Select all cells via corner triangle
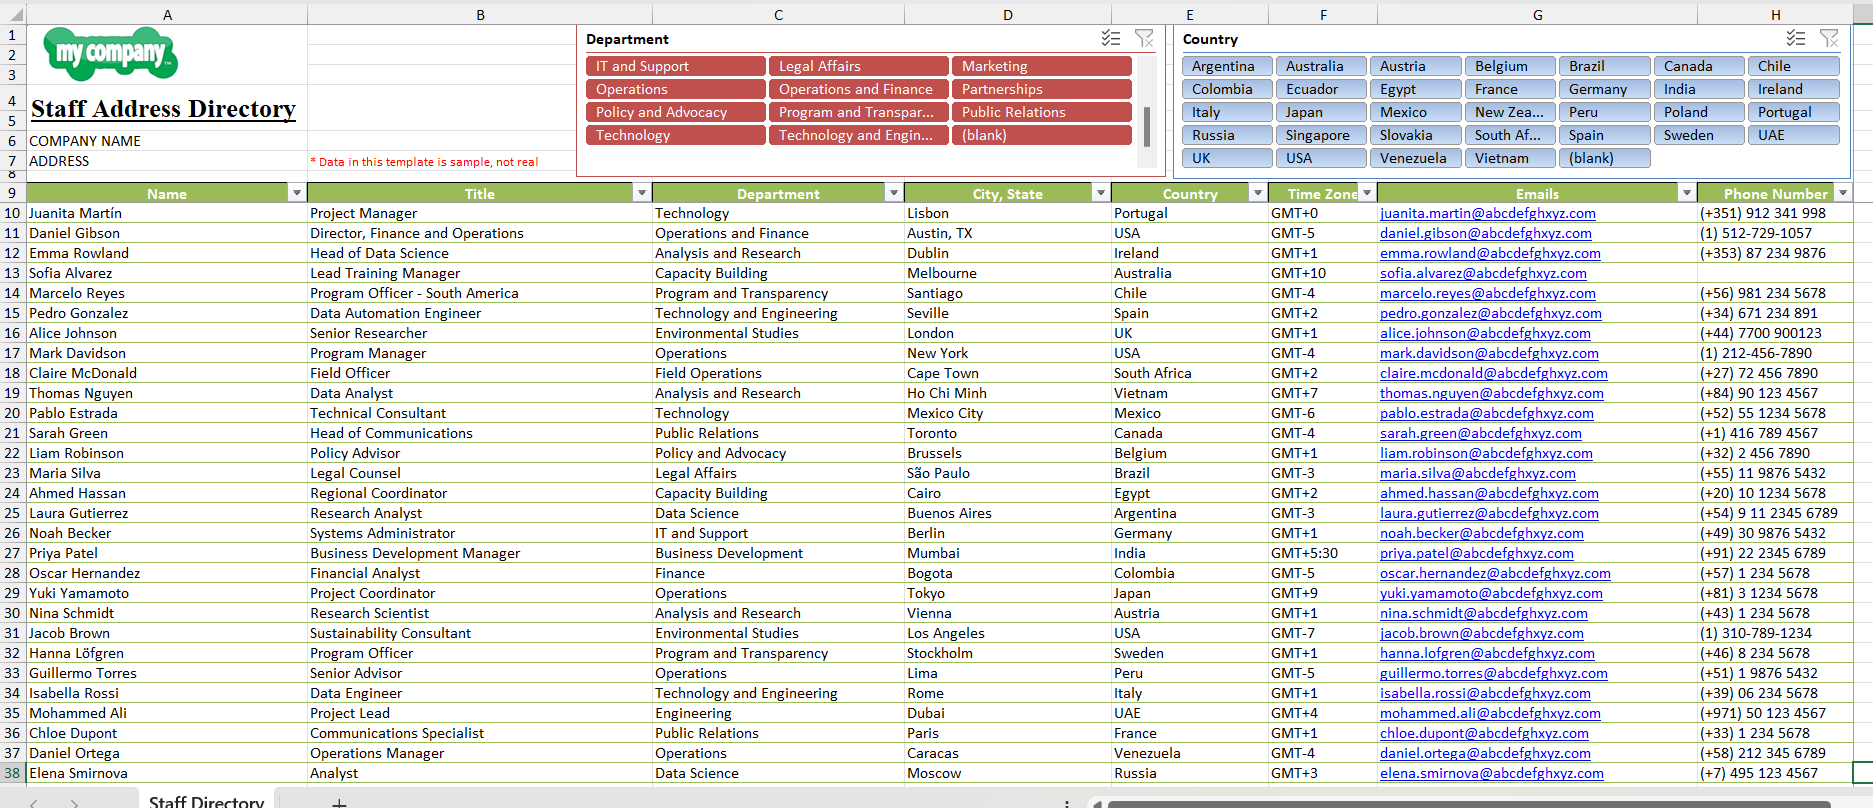1873x808 pixels. click(13, 15)
